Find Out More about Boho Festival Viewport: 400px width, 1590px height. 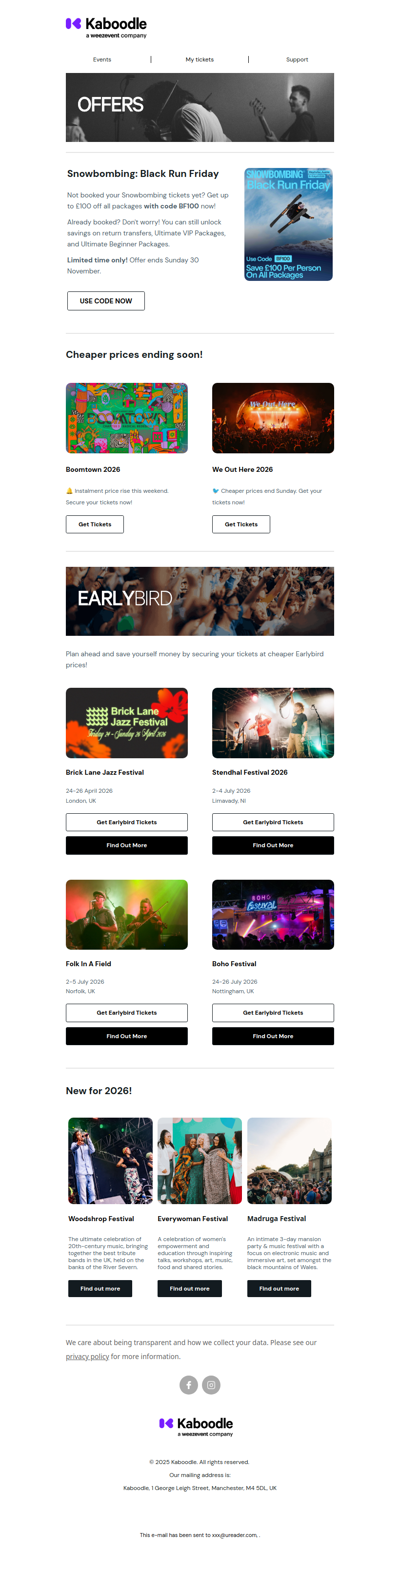point(273,1036)
